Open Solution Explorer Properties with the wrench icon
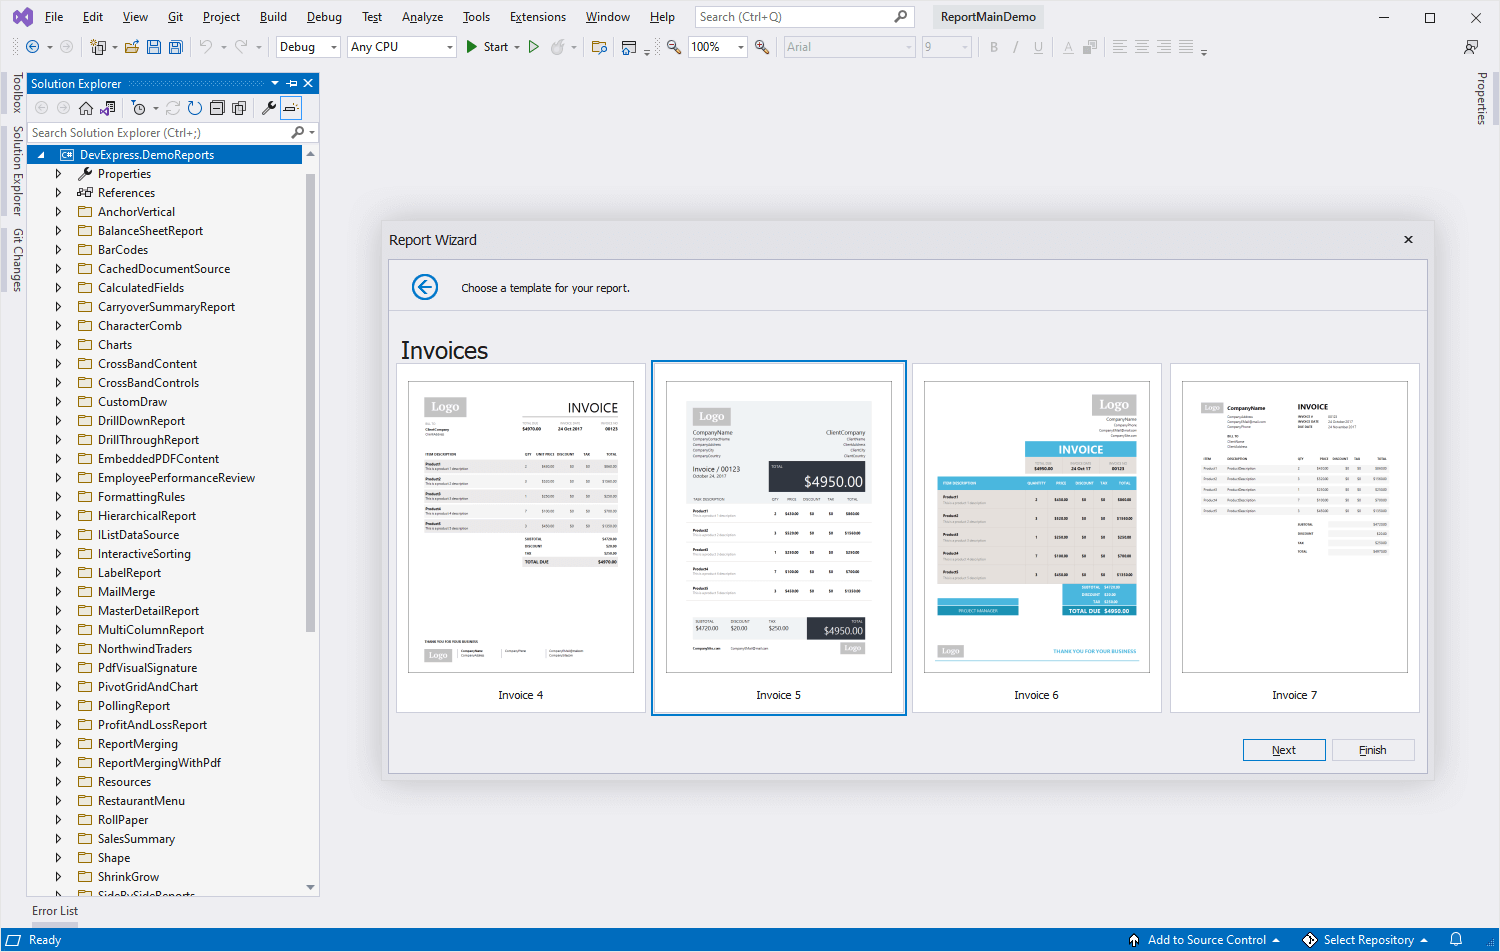1500x952 pixels. (267, 108)
